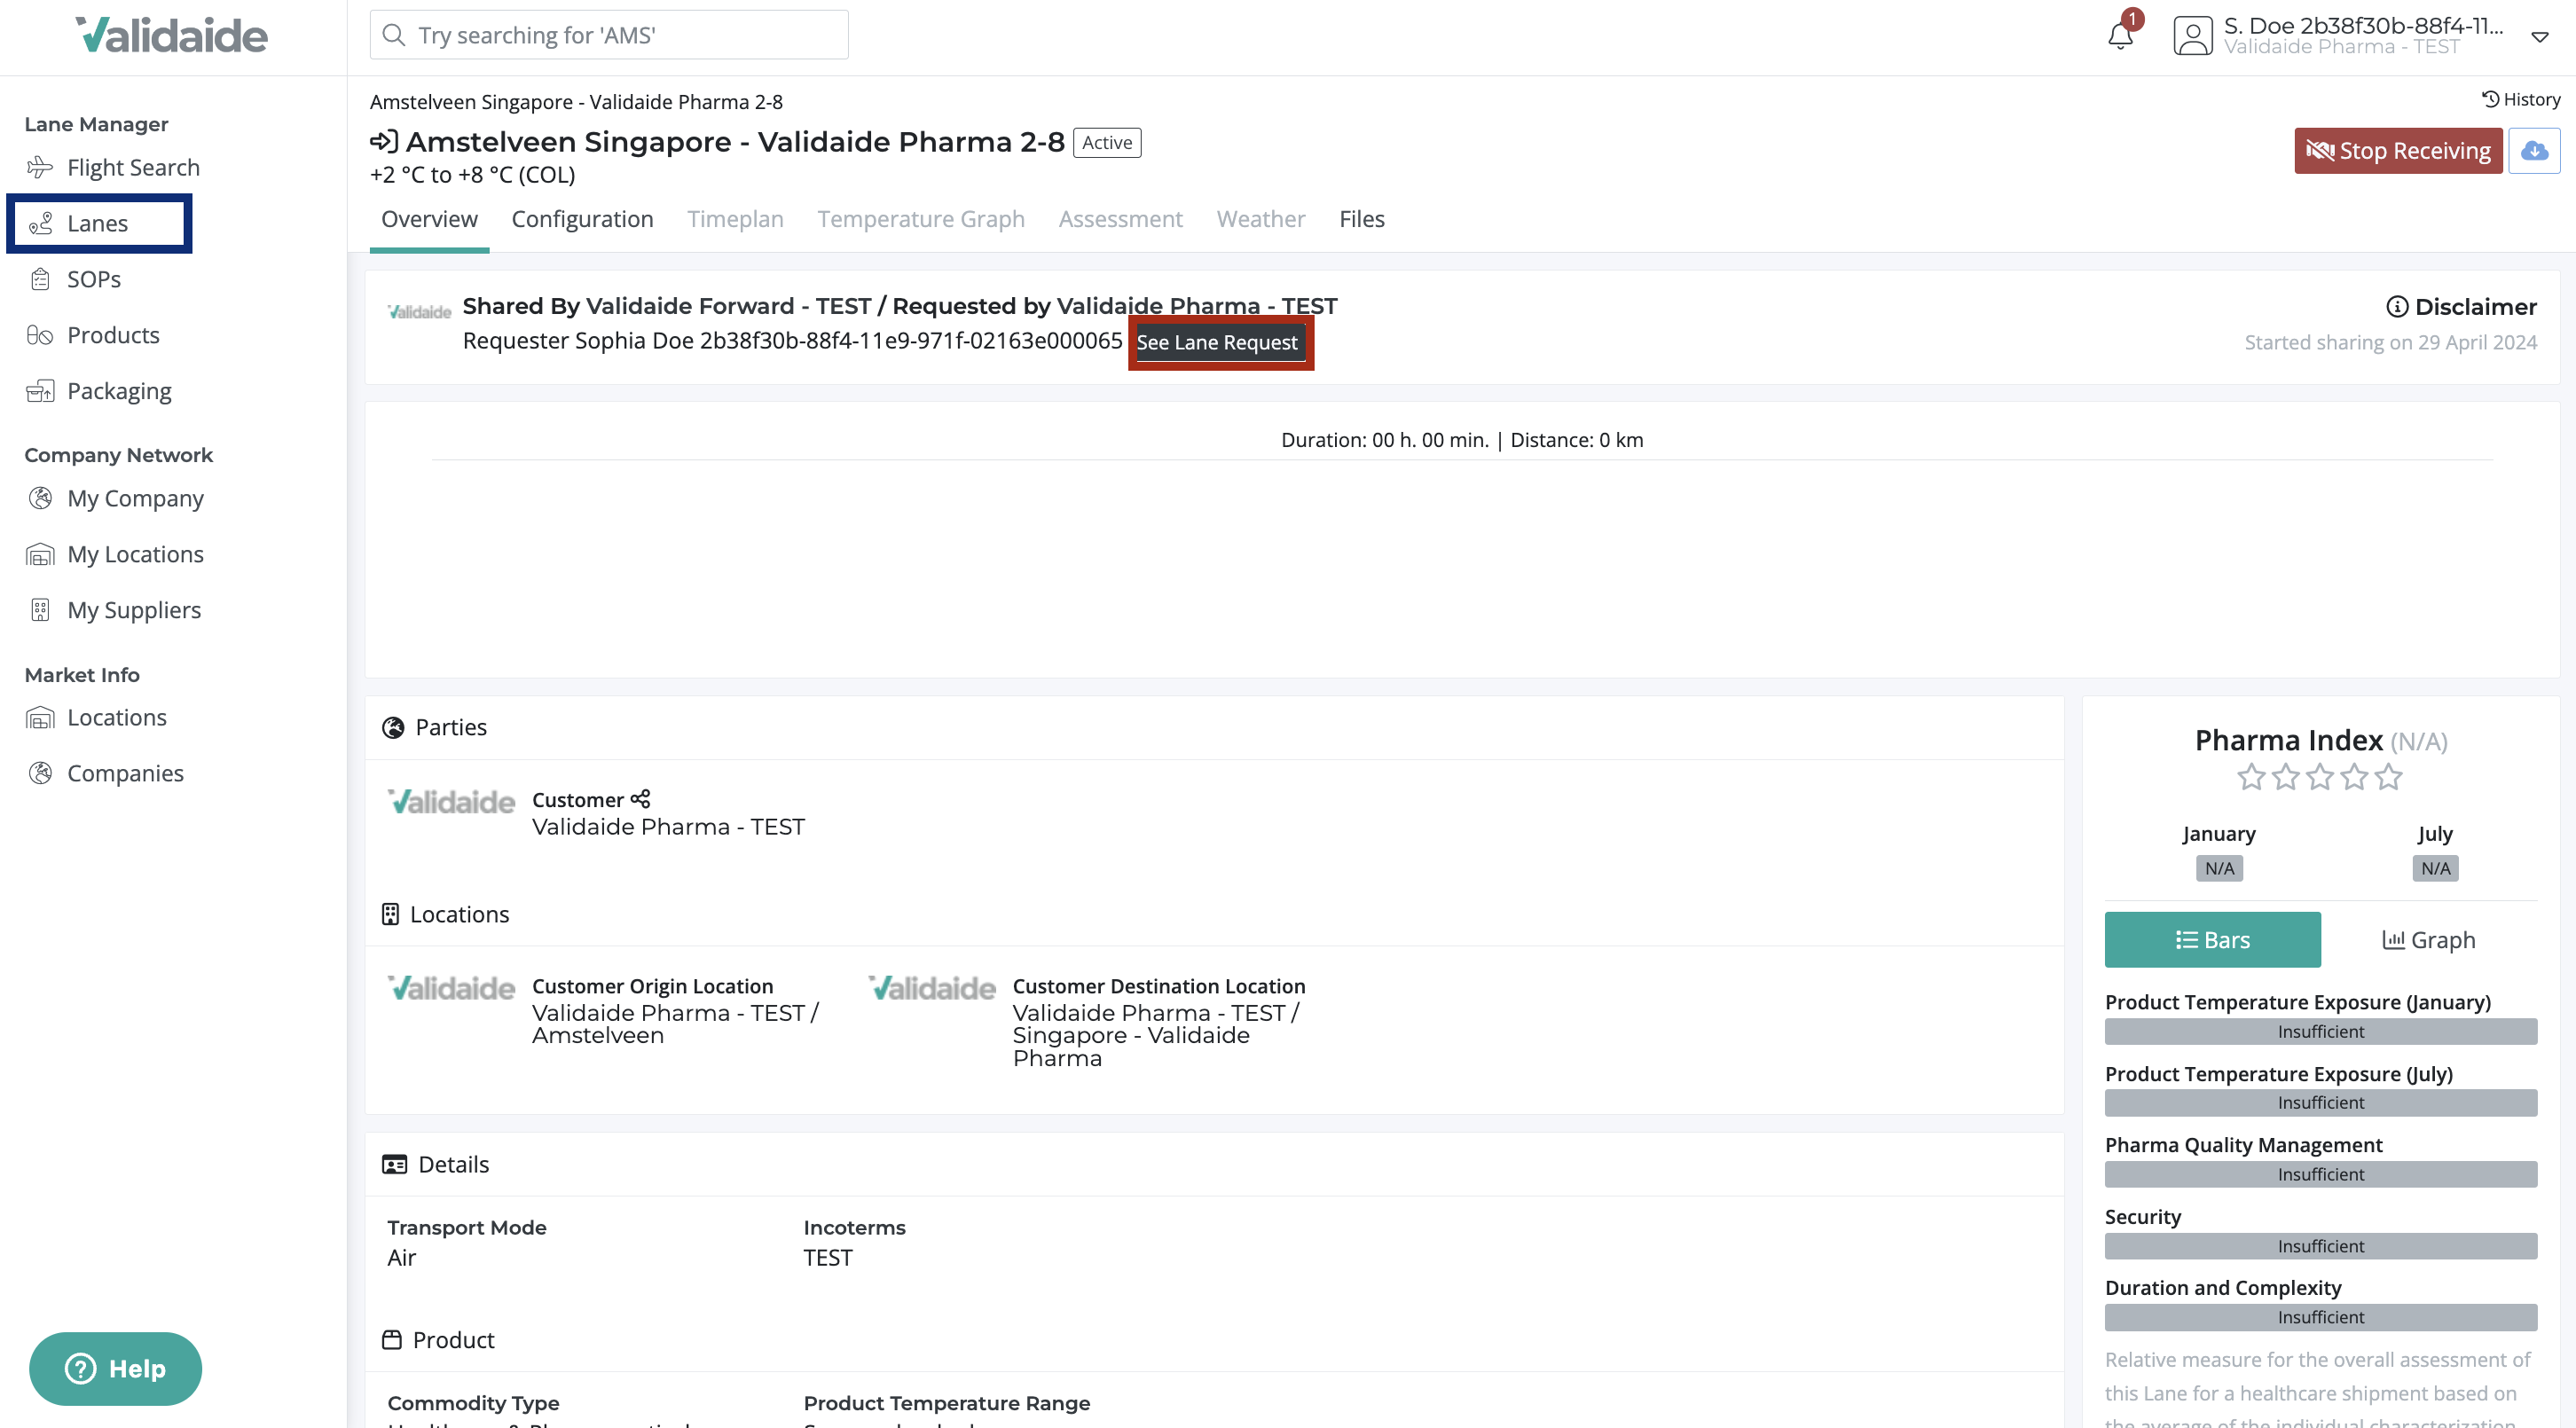Screen dimensions: 2576x1428
Task: Click the Flight Search airplane icon
Action: [40, 167]
